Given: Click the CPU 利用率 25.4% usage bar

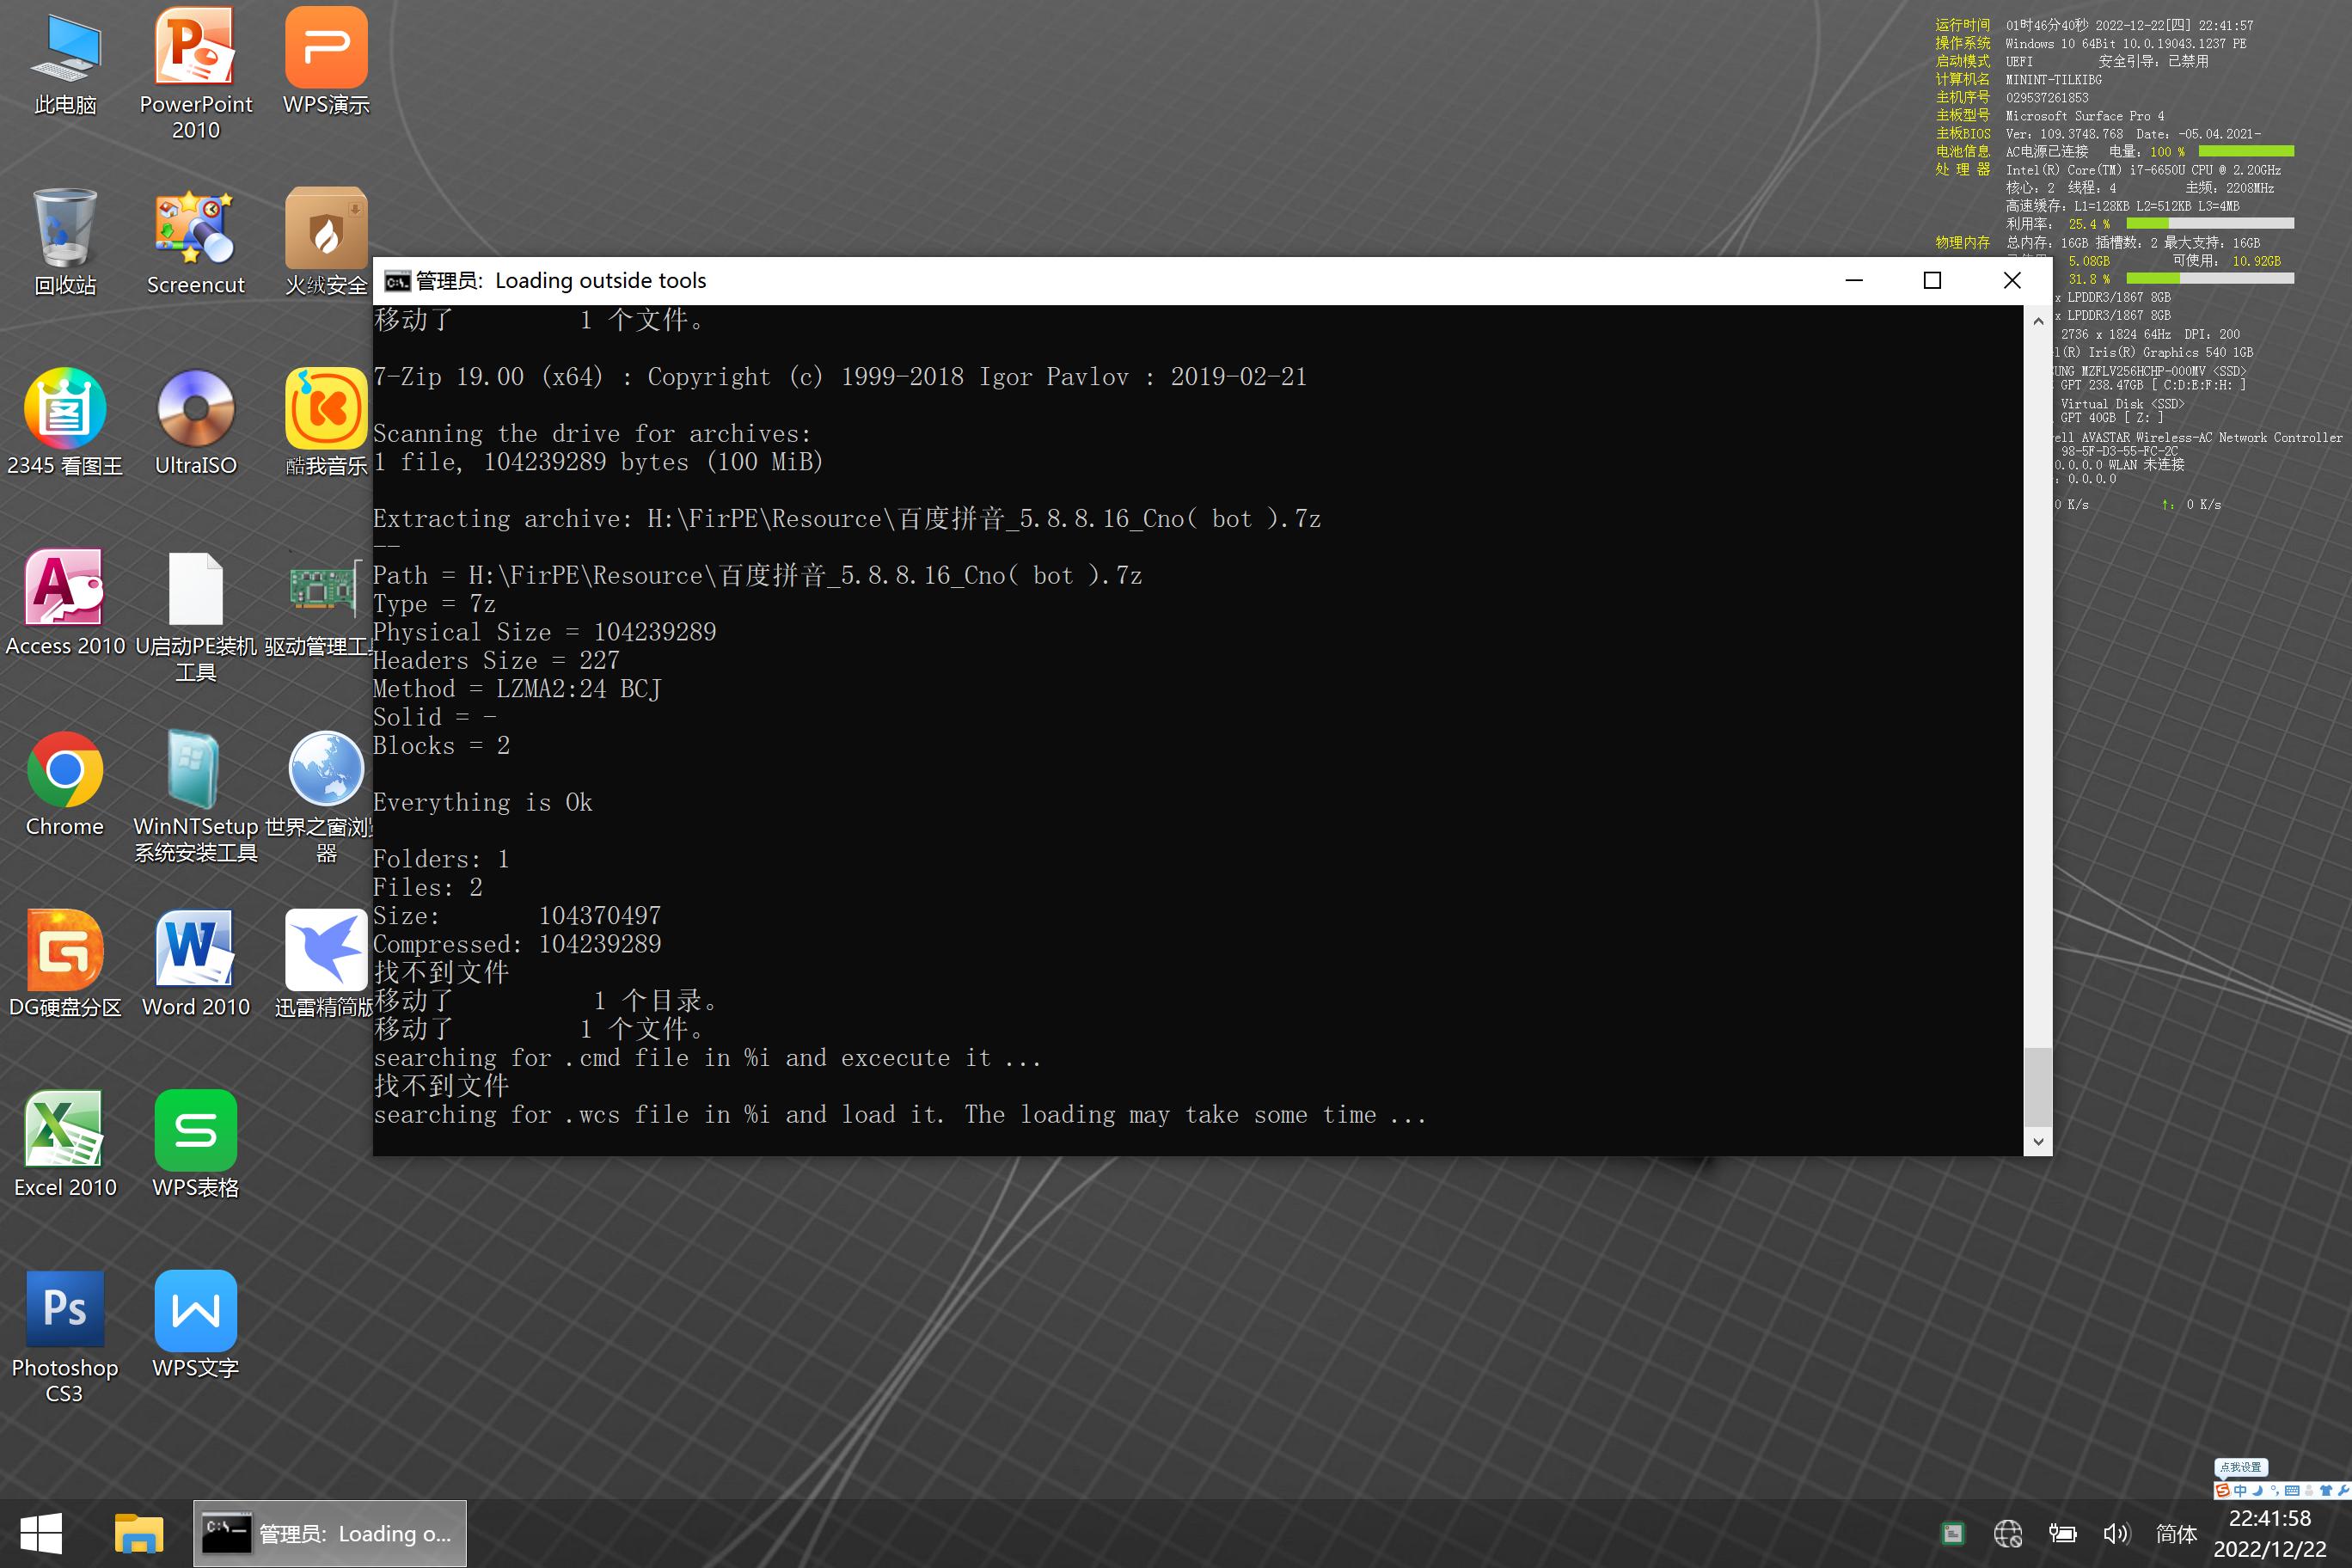Looking at the screenshot, I should tap(2210, 224).
